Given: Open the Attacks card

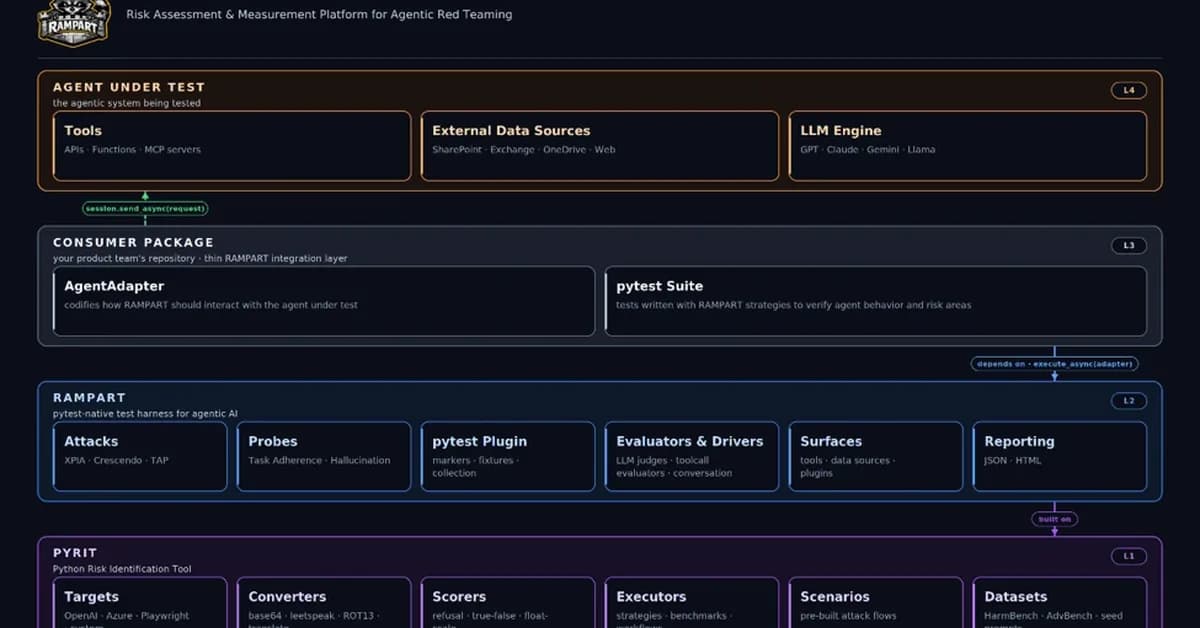Looking at the screenshot, I should pos(140,457).
